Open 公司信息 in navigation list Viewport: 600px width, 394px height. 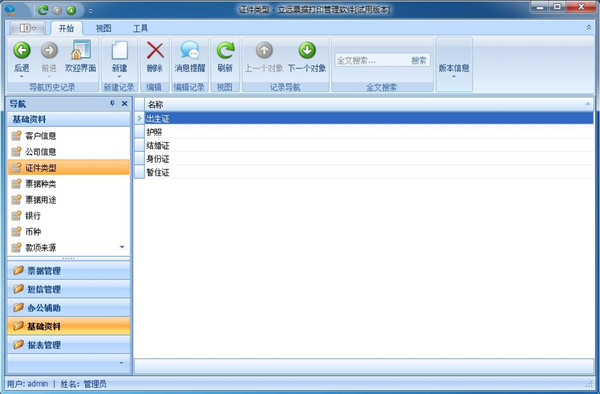click(68, 152)
